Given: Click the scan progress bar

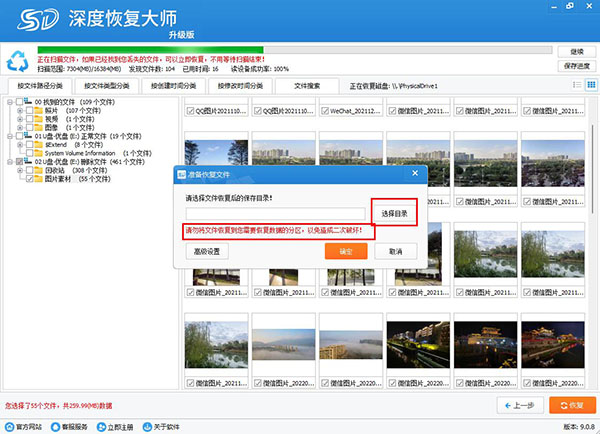Looking at the screenshot, I should (294, 48).
